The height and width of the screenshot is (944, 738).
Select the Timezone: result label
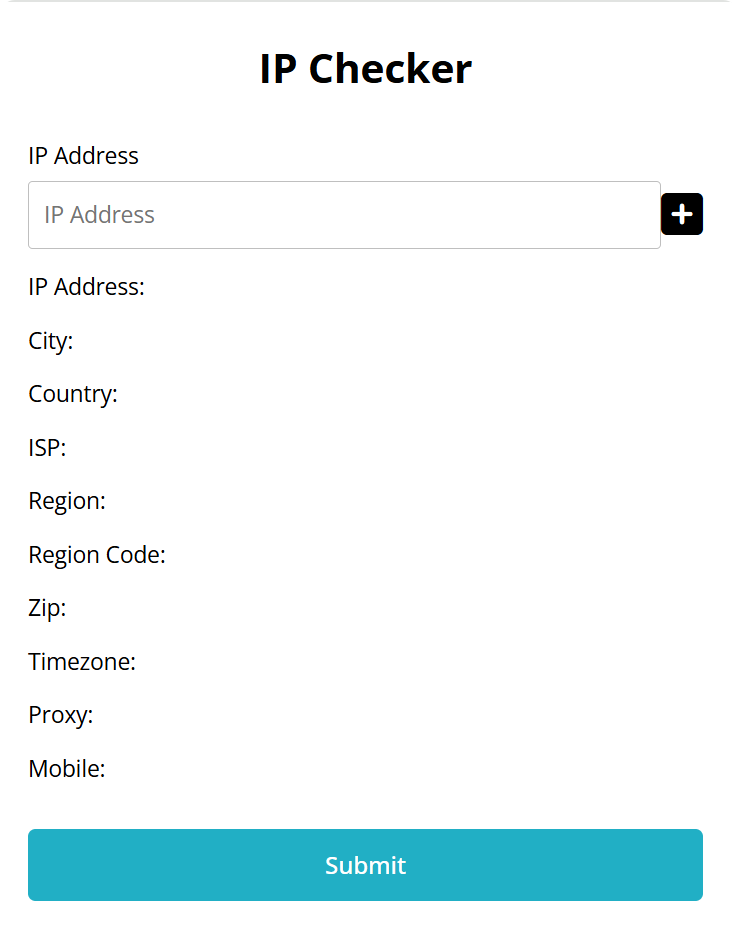[82, 662]
